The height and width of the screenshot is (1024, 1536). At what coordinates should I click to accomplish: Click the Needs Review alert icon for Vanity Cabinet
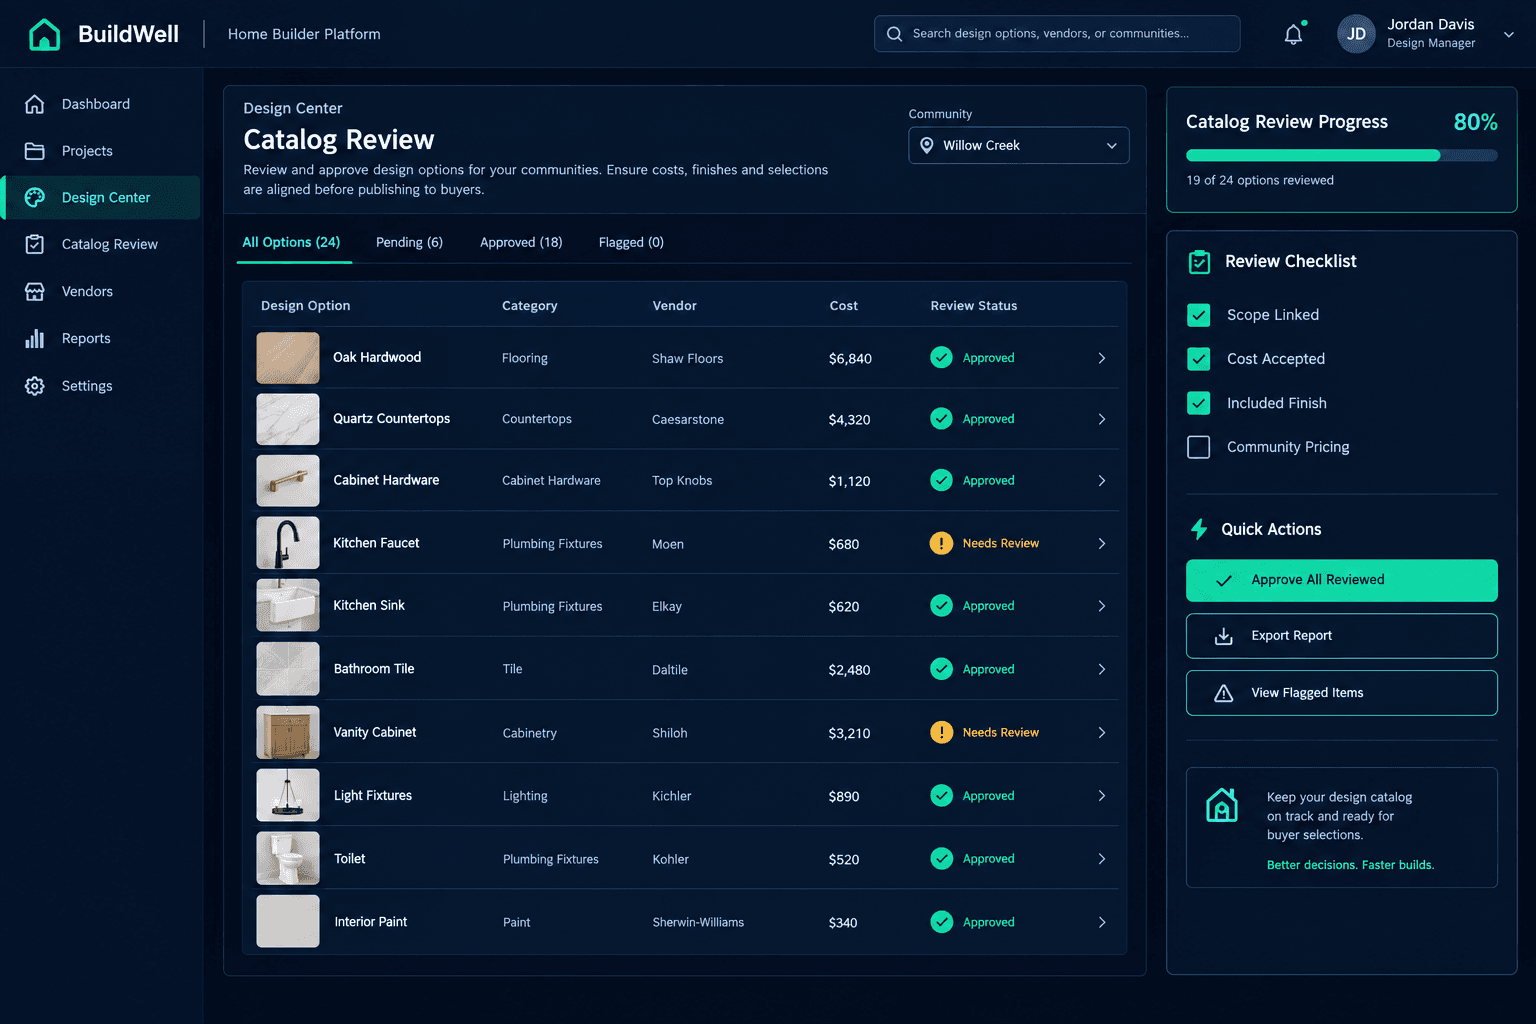(x=941, y=732)
